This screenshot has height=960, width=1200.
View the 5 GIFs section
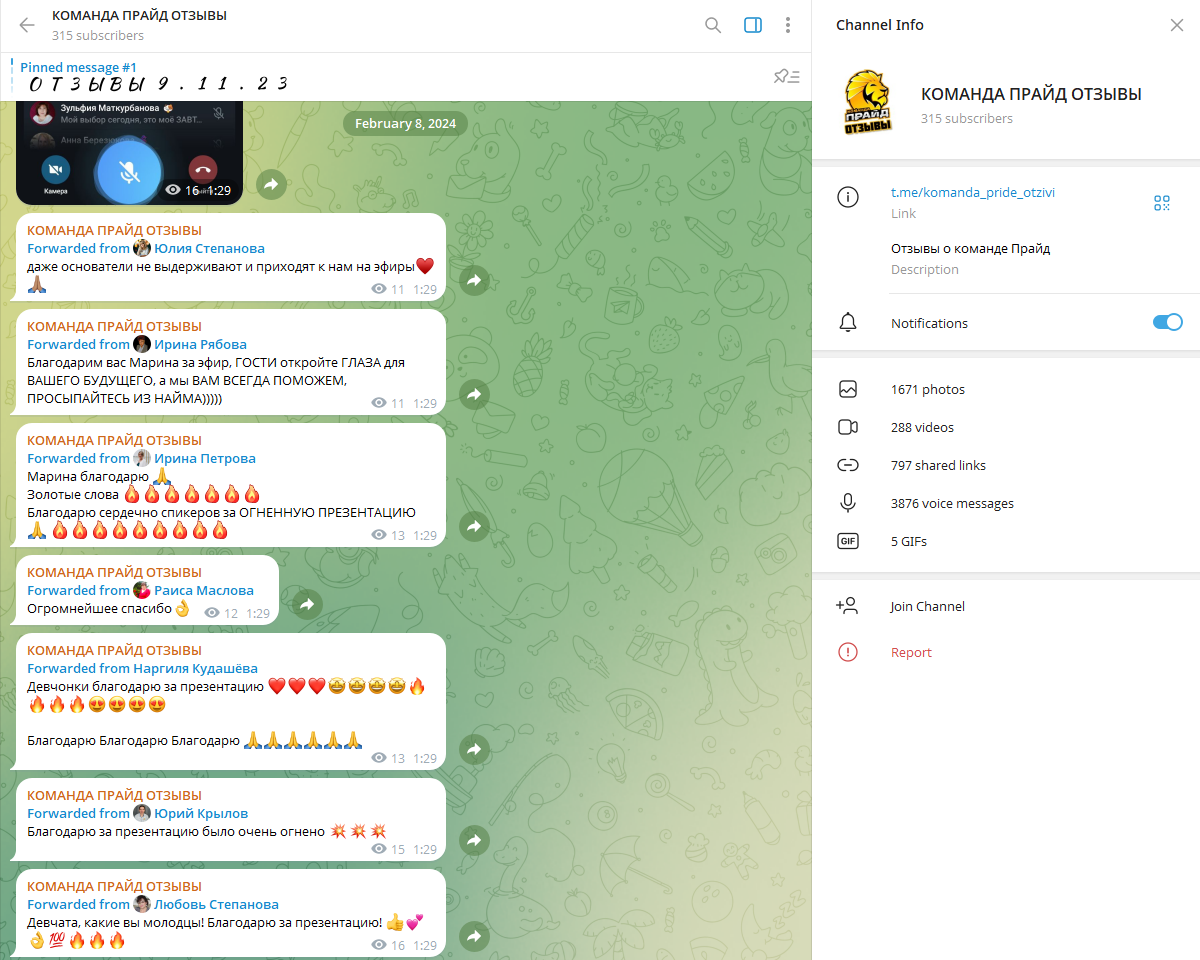(908, 541)
